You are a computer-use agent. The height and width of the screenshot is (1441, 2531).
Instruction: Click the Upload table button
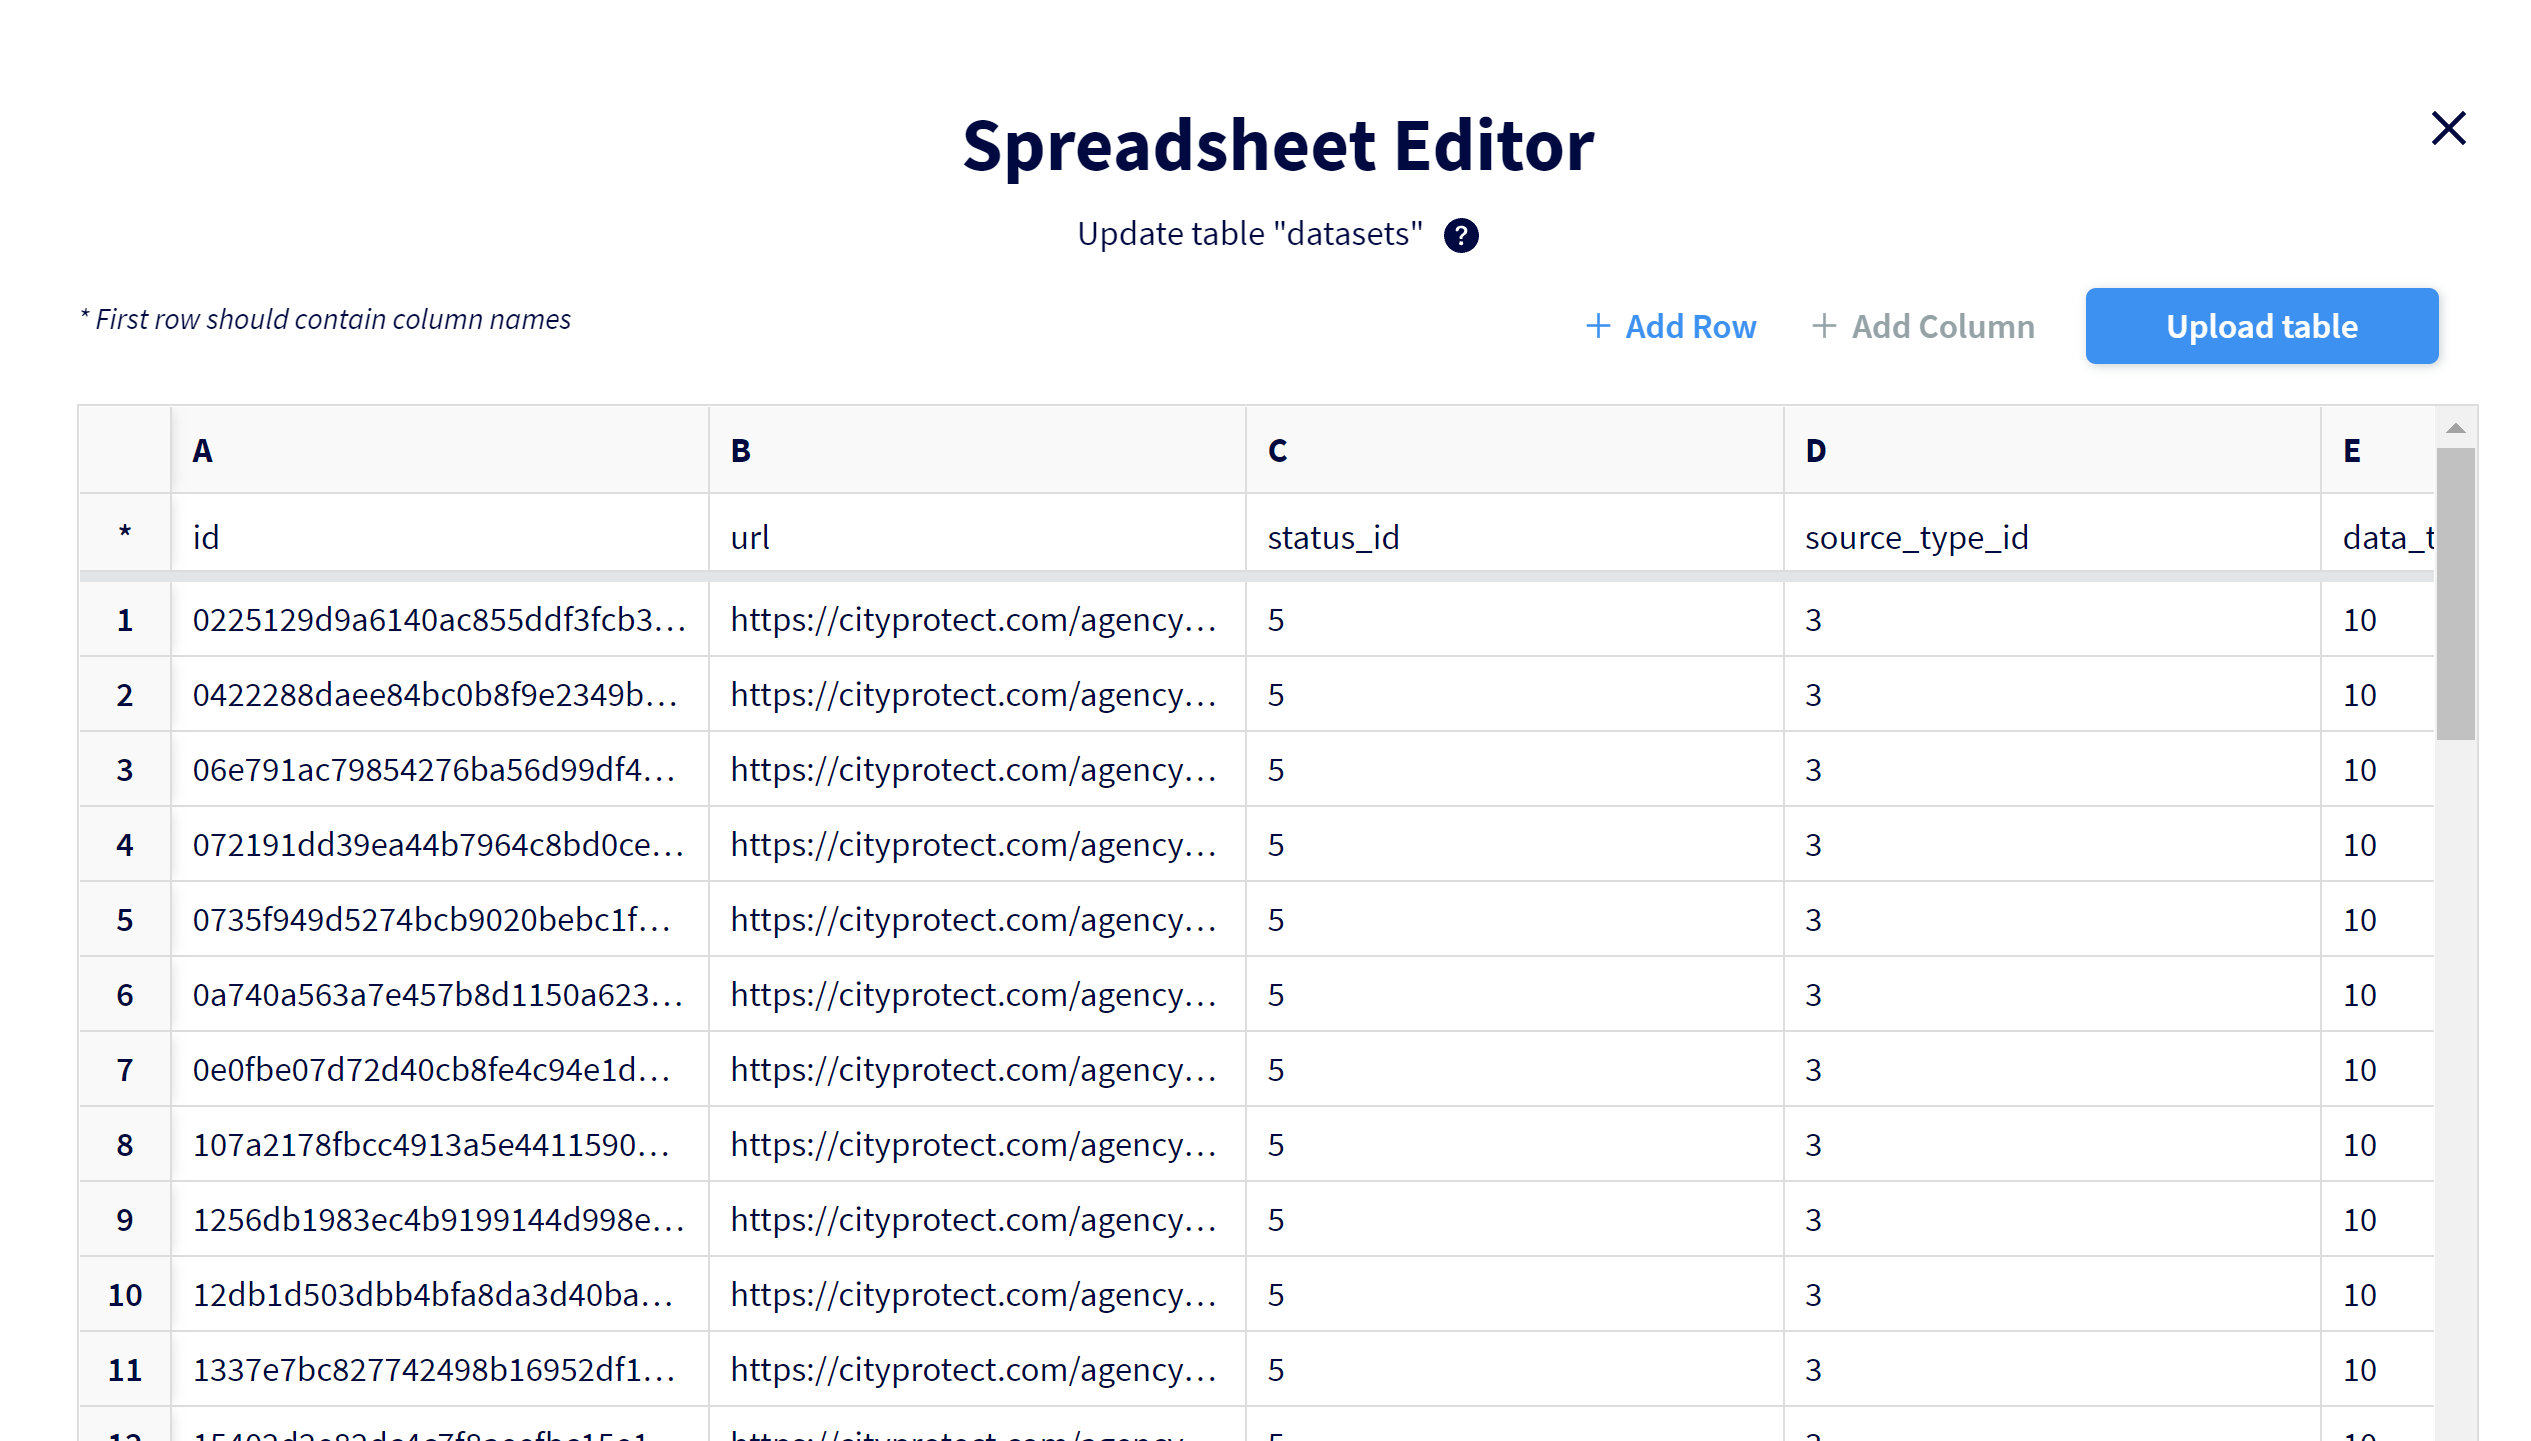coord(2261,326)
